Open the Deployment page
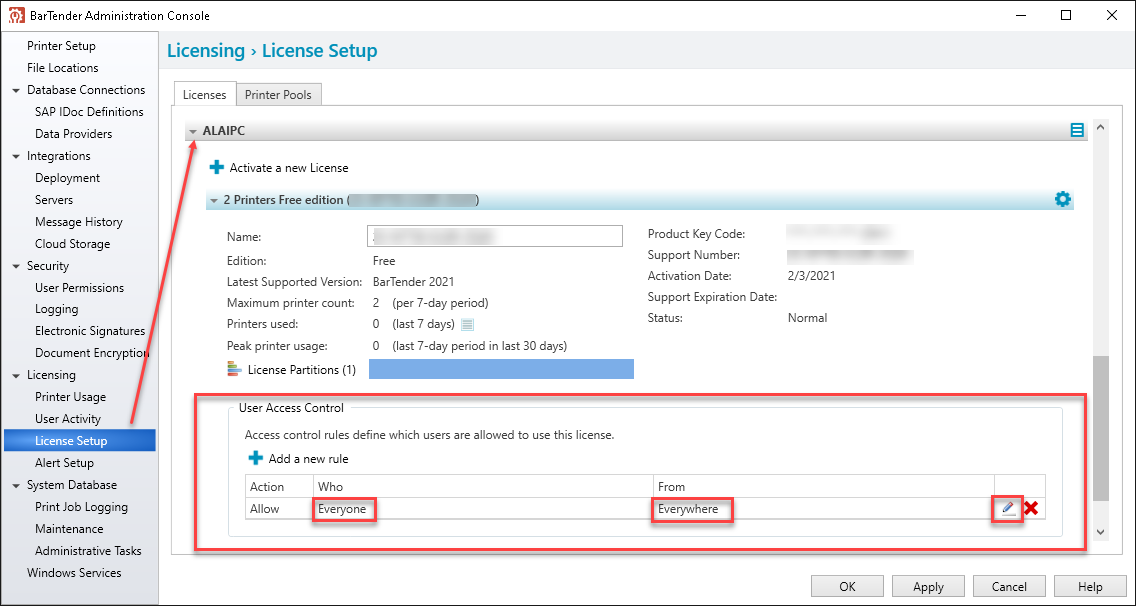 click(67, 178)
